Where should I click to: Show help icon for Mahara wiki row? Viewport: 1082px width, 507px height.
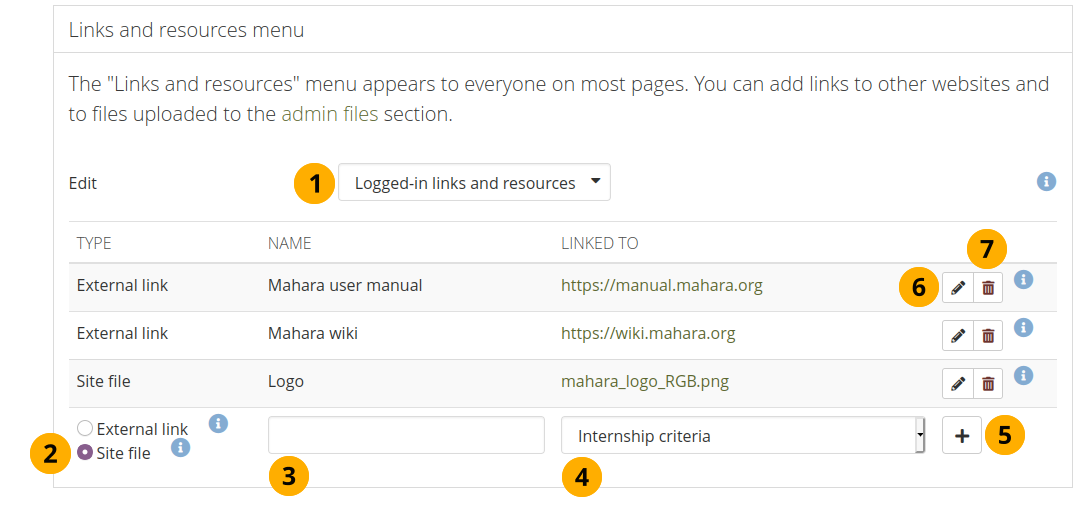[1023, 328]
